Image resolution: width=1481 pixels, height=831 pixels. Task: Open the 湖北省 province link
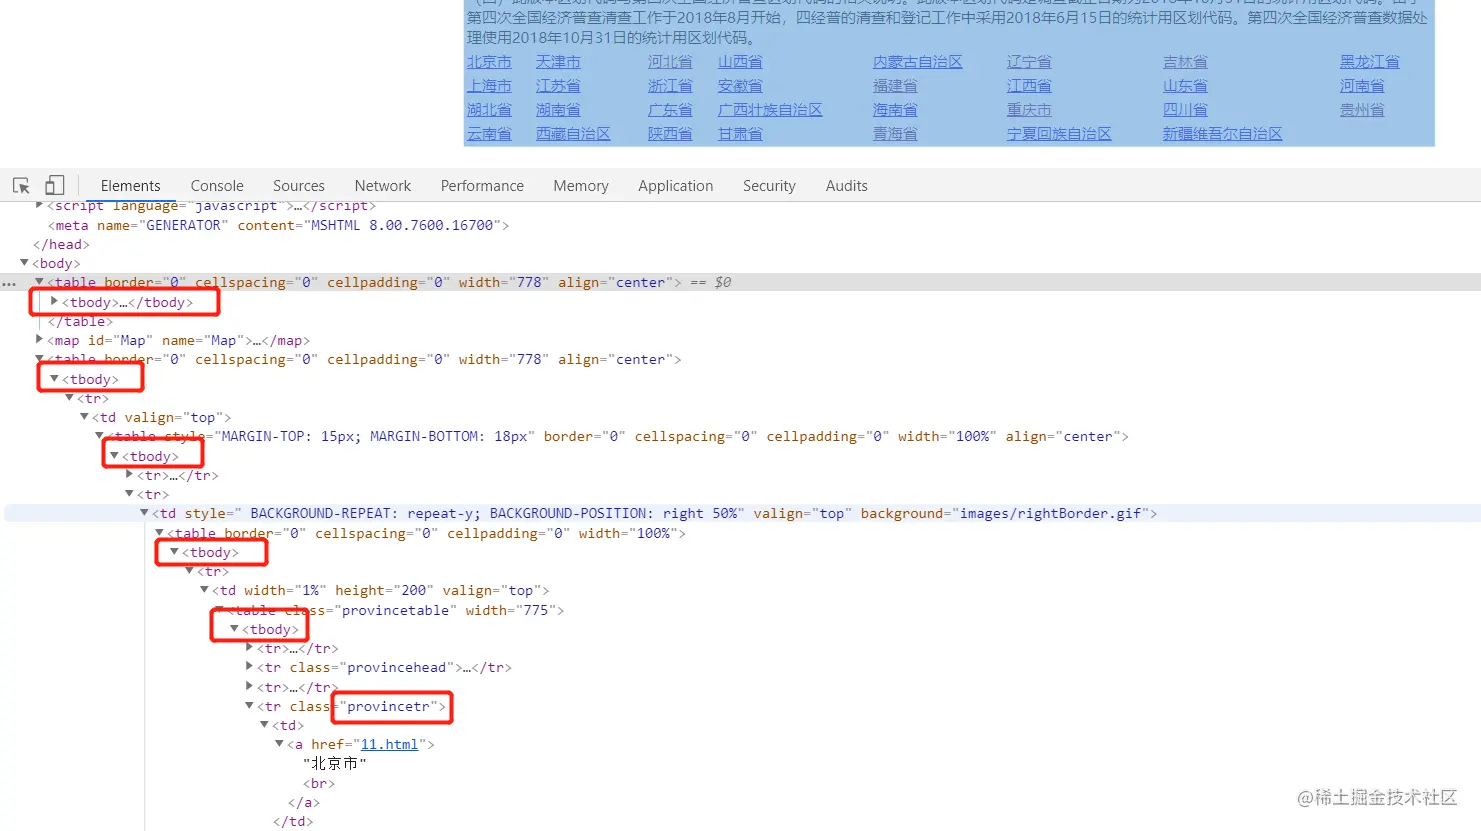tap(489, 110)
